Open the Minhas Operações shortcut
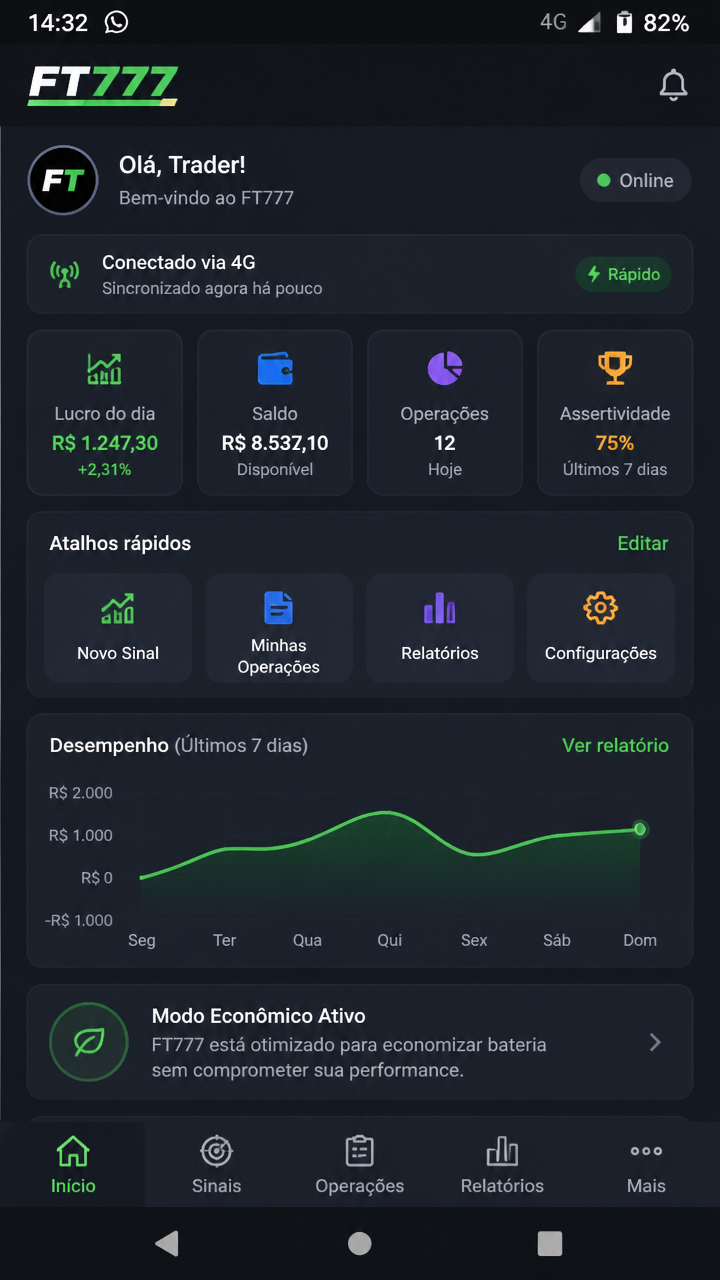 [279, 628]
